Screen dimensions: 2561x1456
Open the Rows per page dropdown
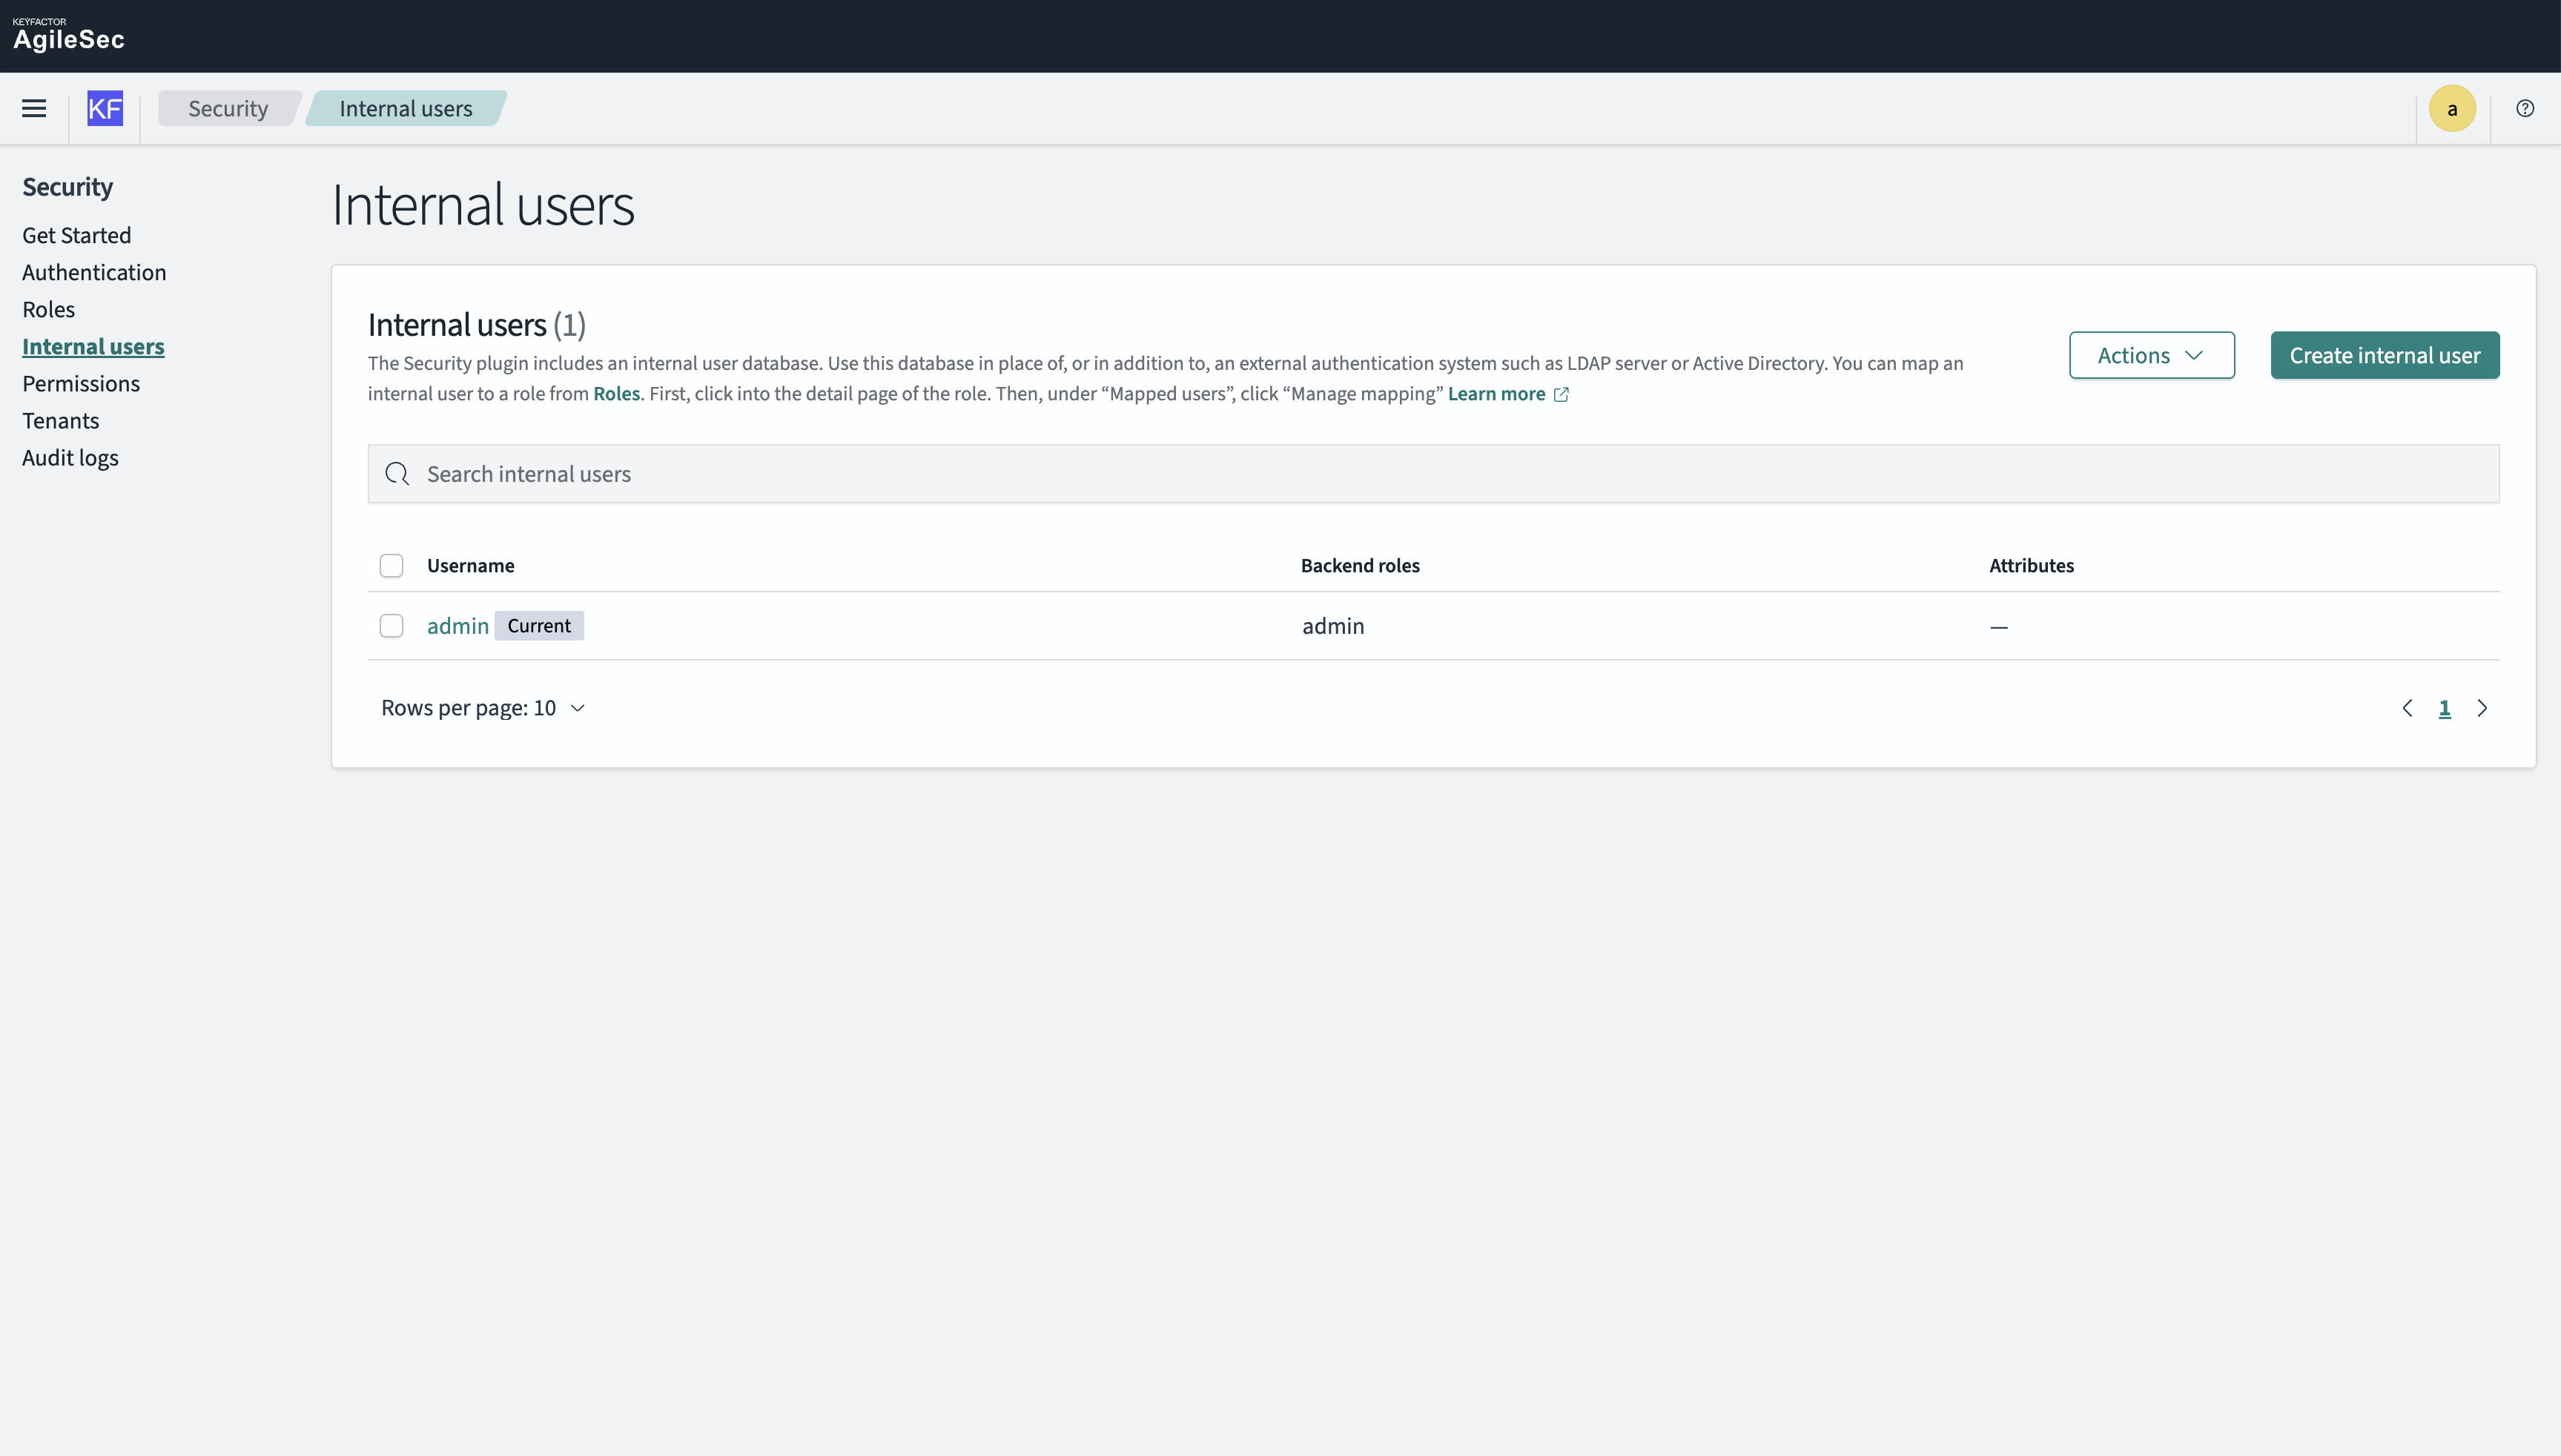(483, 708)
